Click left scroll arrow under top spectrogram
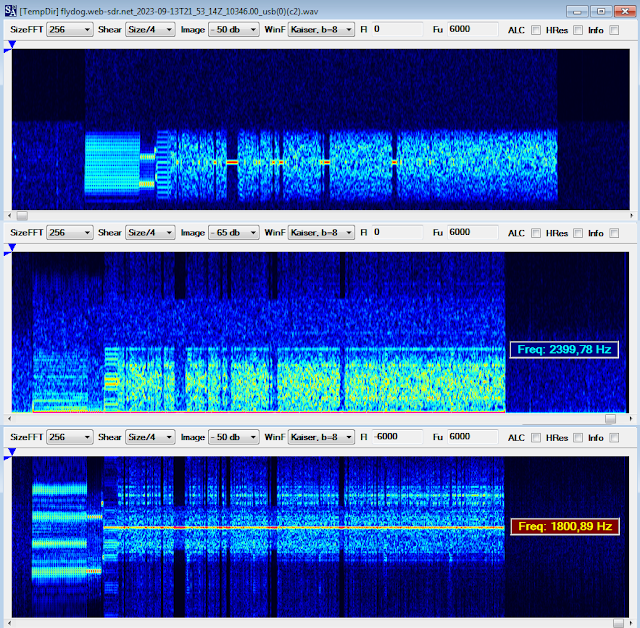Image resolution: width=640 pixels, height=628 pixels. (10, 215)
